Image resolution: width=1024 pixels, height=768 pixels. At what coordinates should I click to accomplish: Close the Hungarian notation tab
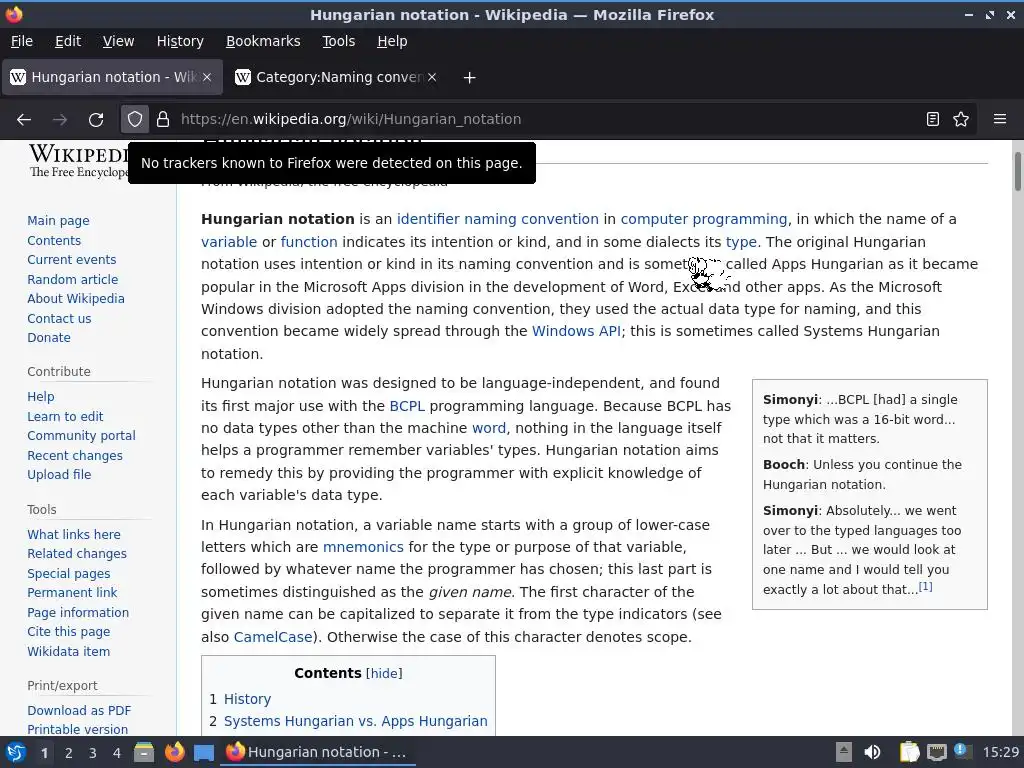[x=206, y=77]
